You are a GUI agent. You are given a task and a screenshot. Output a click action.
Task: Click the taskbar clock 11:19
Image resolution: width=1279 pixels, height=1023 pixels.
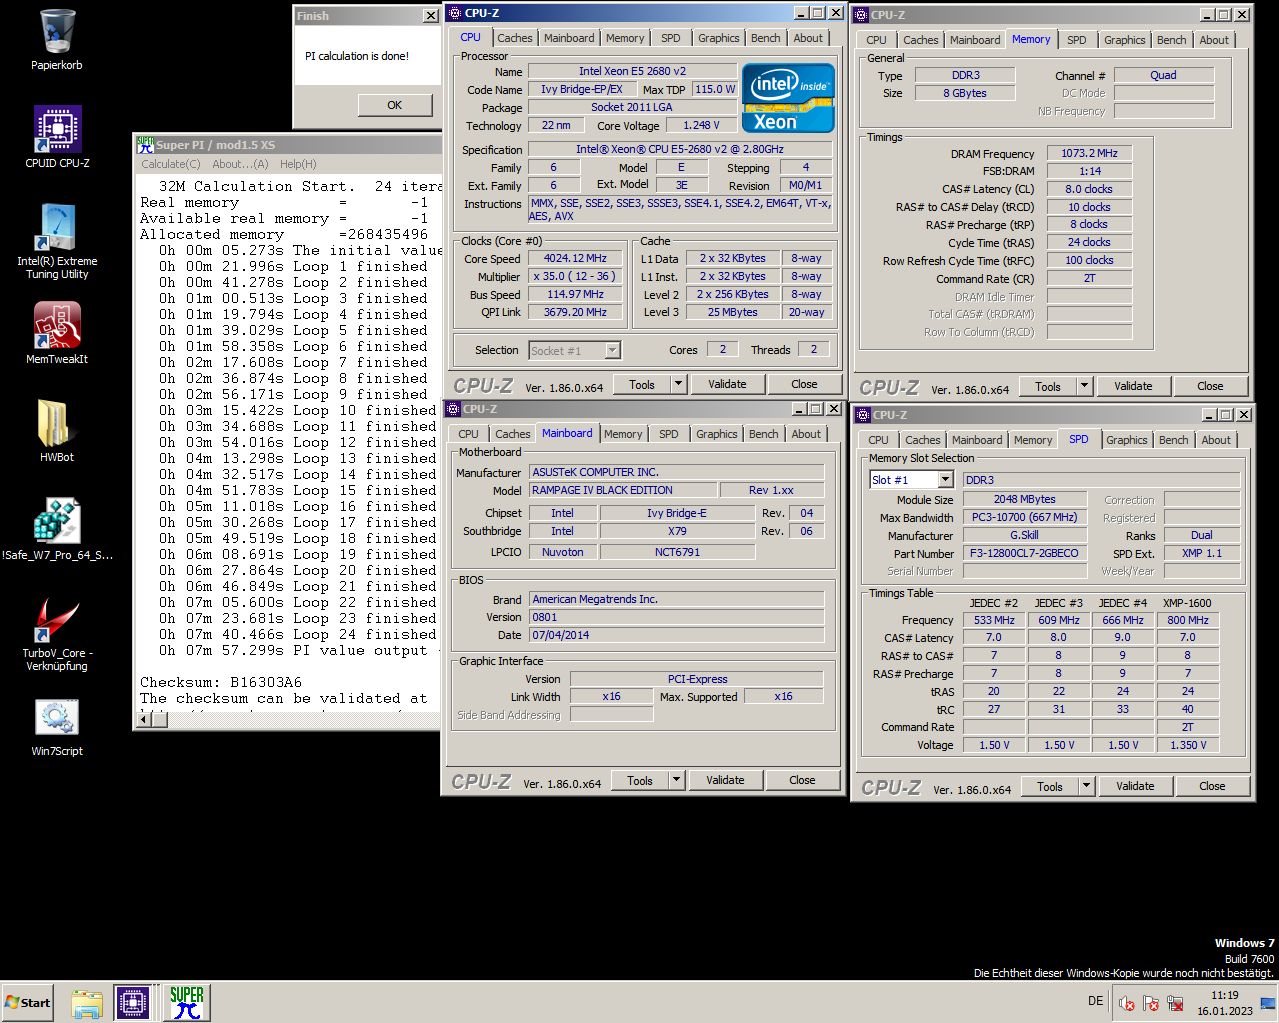pos(1225,995)
